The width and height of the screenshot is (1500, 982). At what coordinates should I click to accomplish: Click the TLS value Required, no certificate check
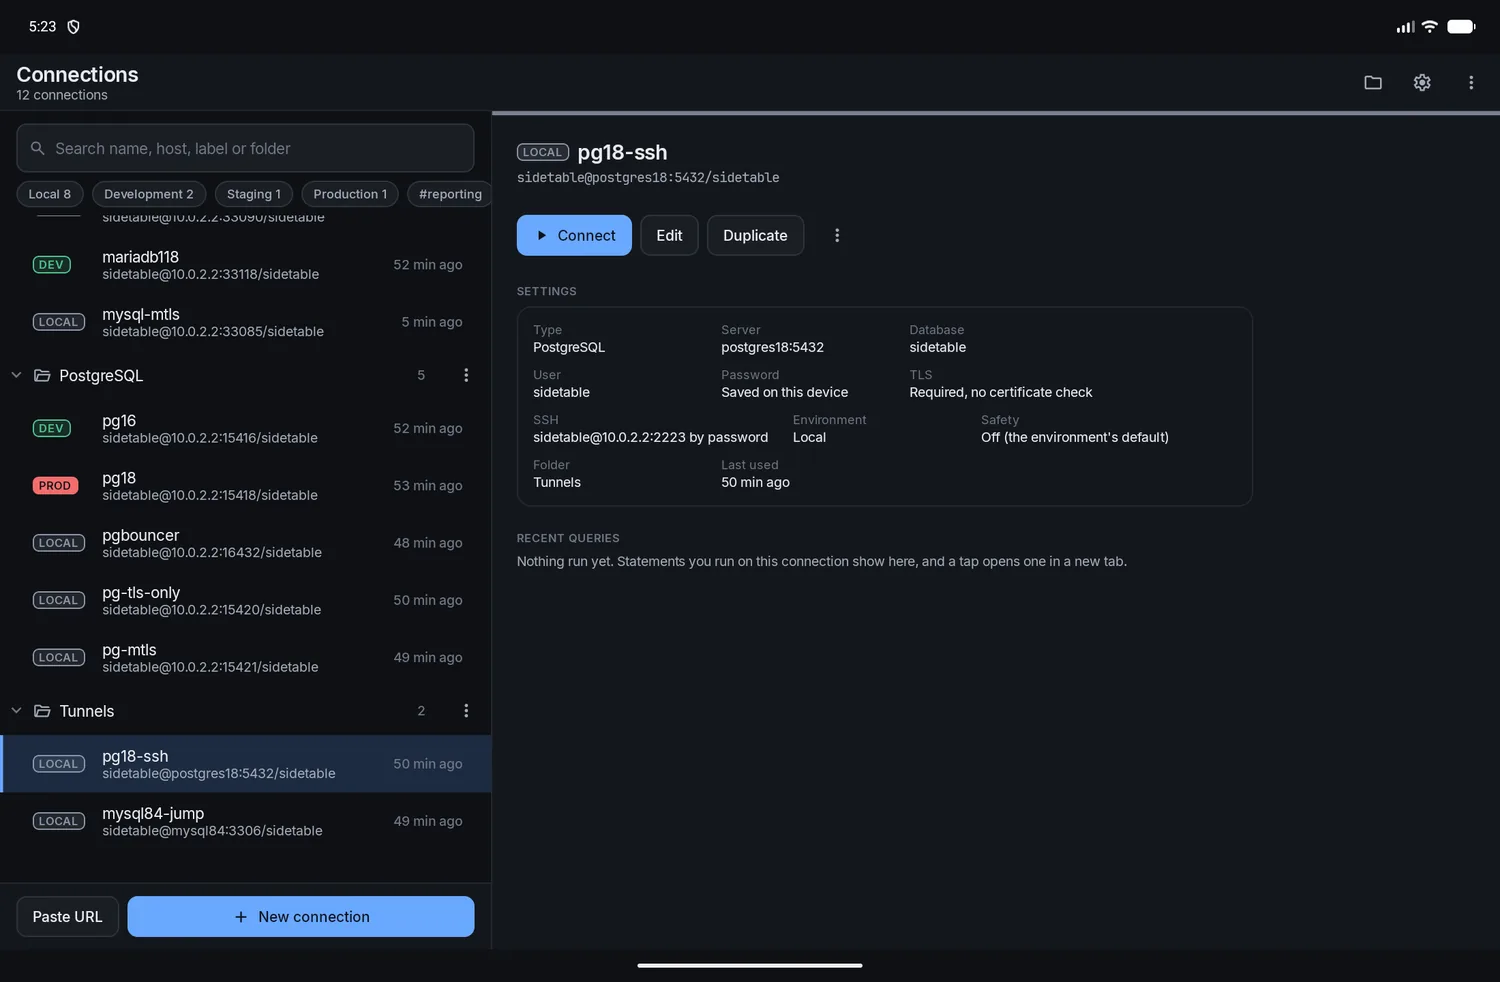point(1001,393)
